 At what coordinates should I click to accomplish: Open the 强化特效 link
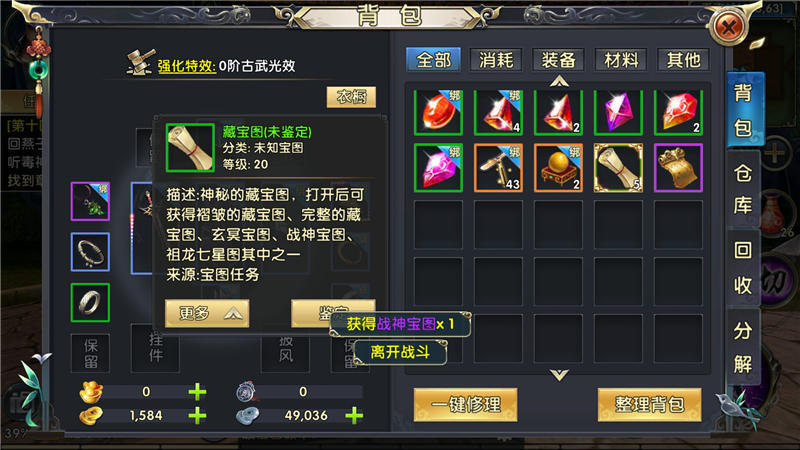186,66
